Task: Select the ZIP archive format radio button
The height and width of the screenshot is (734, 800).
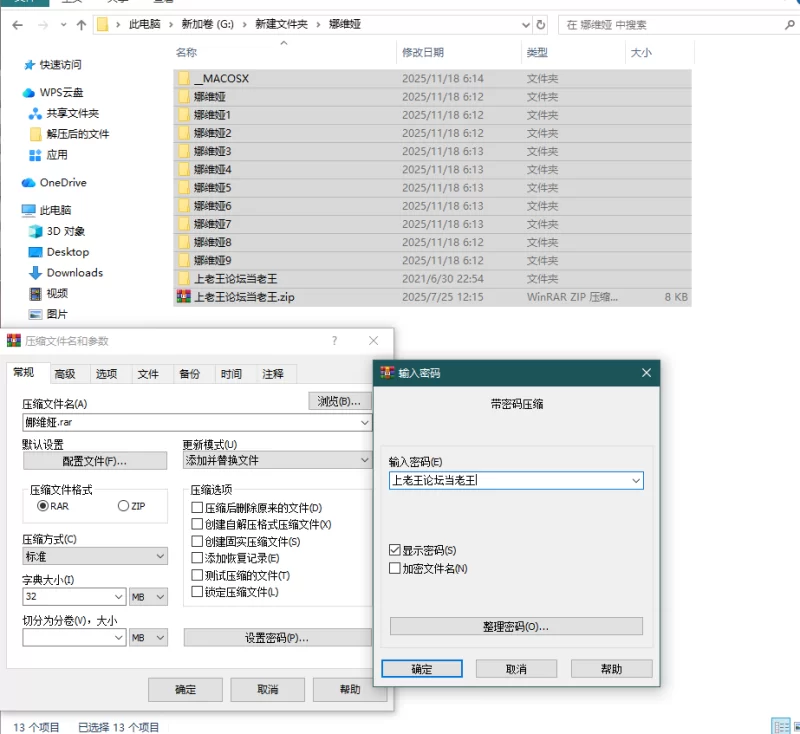Action: point(124,506)
